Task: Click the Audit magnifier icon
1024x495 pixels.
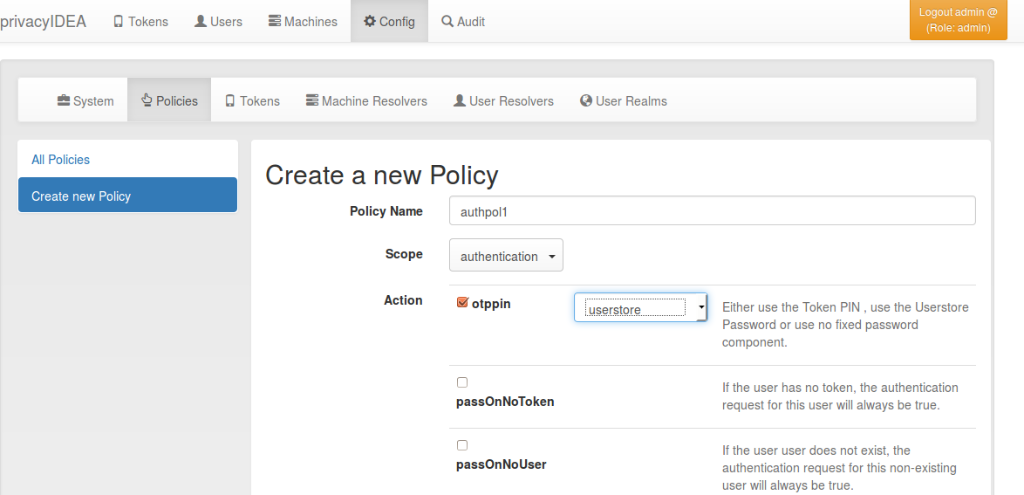Action: point(447,22)
